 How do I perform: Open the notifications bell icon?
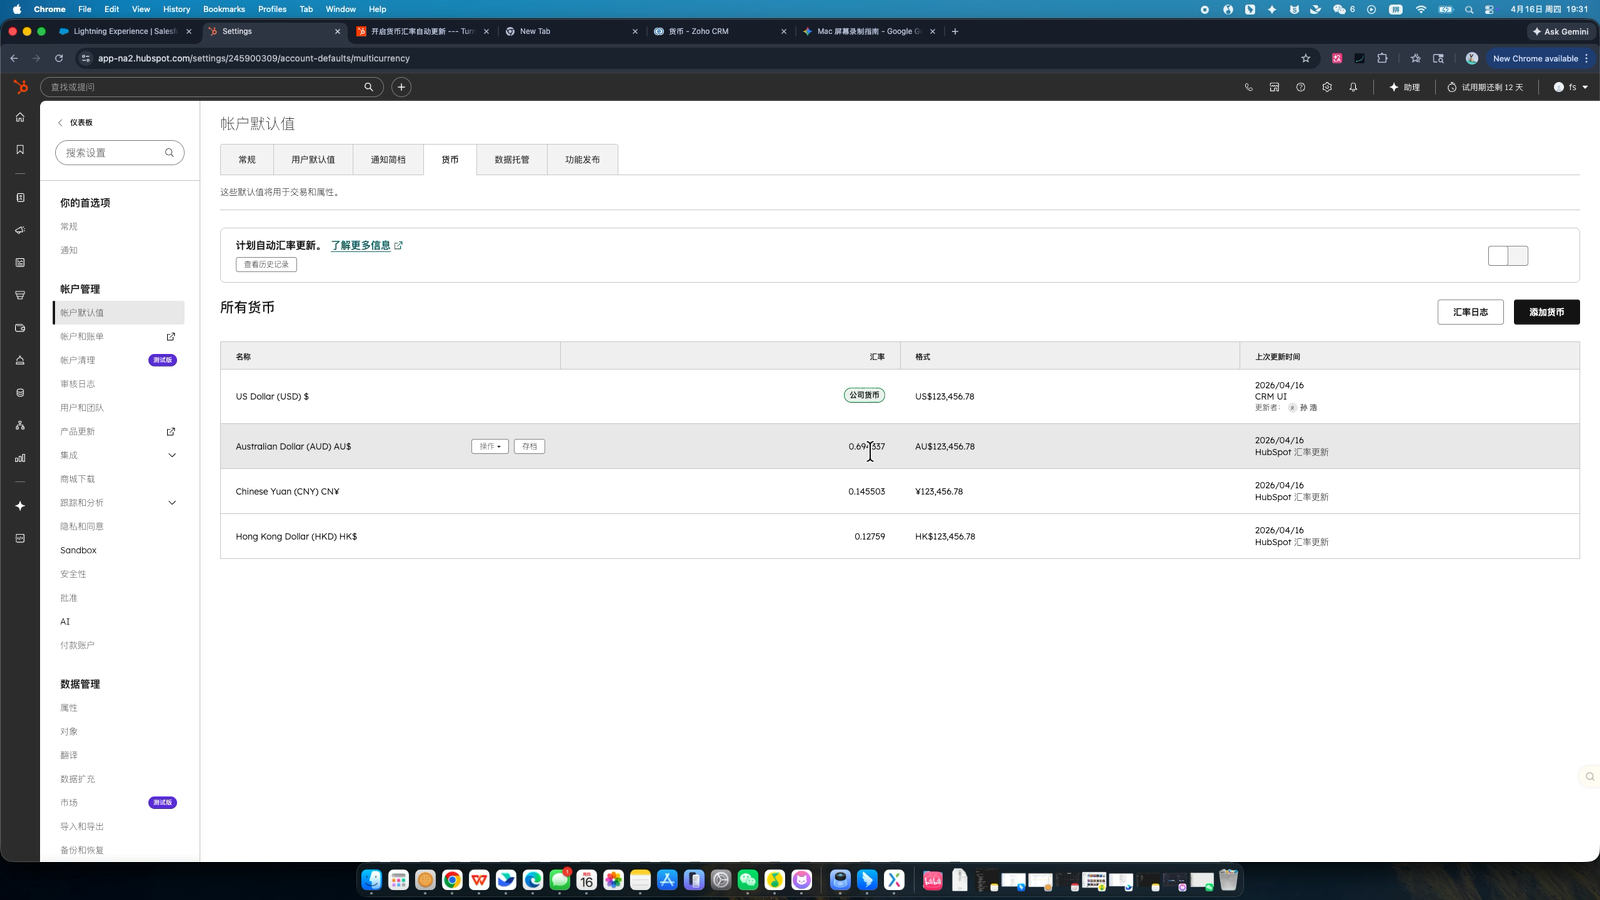1353,87
